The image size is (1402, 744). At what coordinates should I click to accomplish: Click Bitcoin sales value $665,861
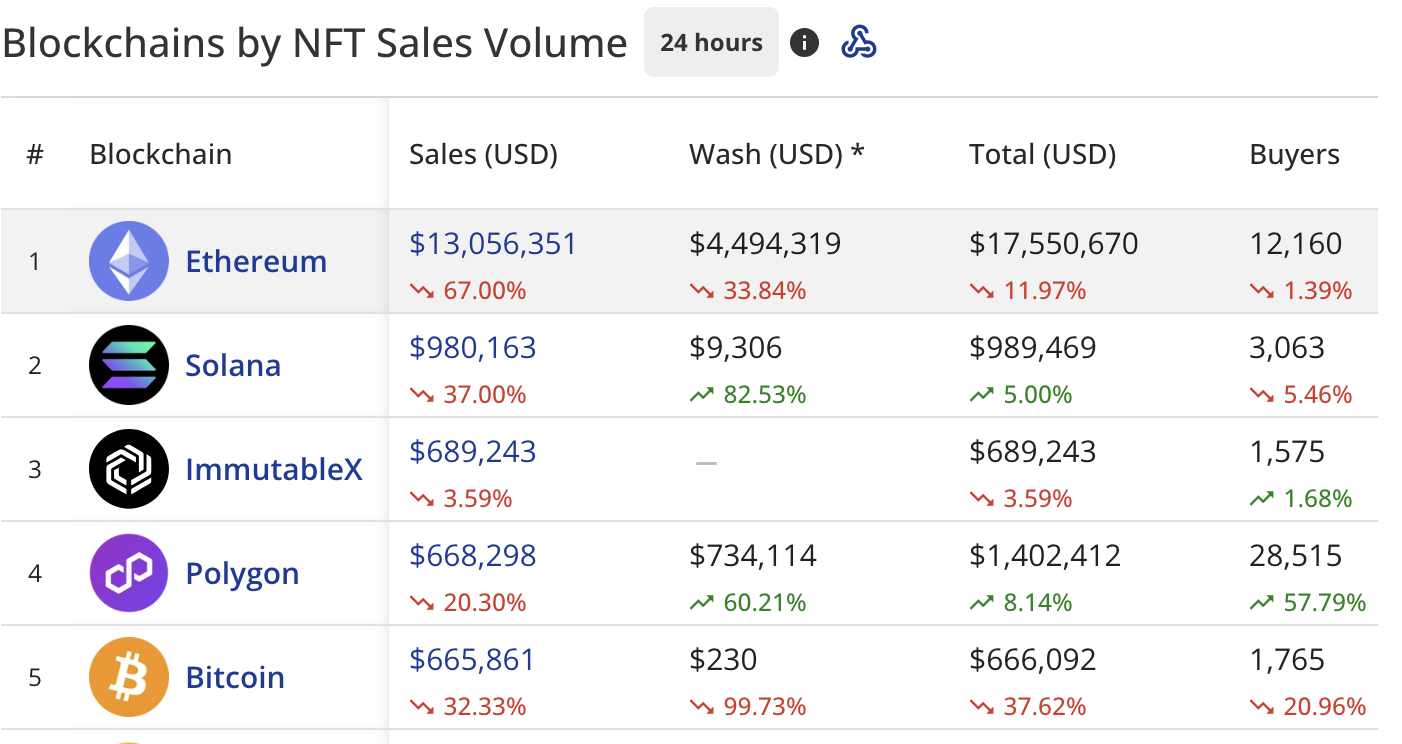click(473, 659)
